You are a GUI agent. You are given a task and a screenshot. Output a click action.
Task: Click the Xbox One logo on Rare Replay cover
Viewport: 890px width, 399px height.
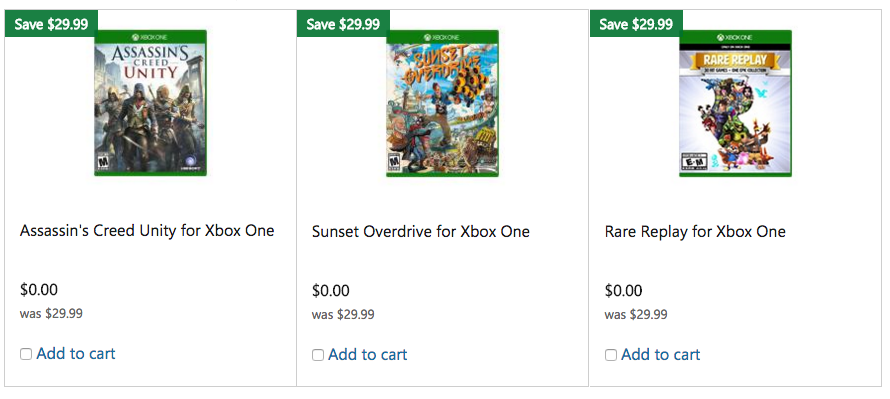point(736,37)
